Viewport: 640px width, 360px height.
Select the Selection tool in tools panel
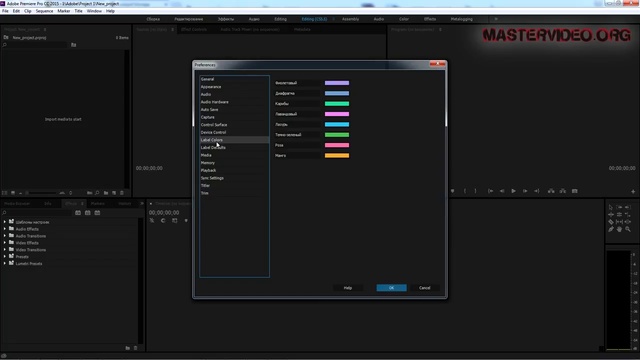point(611,207)
